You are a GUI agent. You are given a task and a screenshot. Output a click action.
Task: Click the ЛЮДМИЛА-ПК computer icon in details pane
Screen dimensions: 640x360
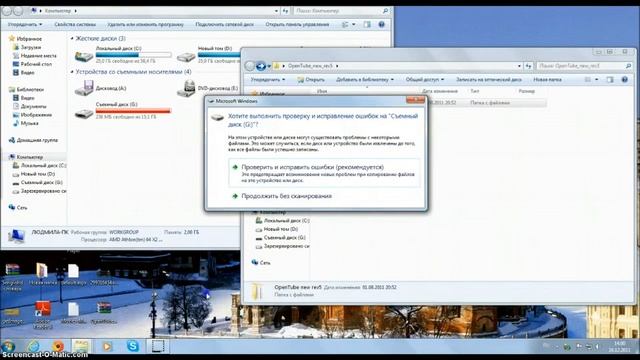16,236
